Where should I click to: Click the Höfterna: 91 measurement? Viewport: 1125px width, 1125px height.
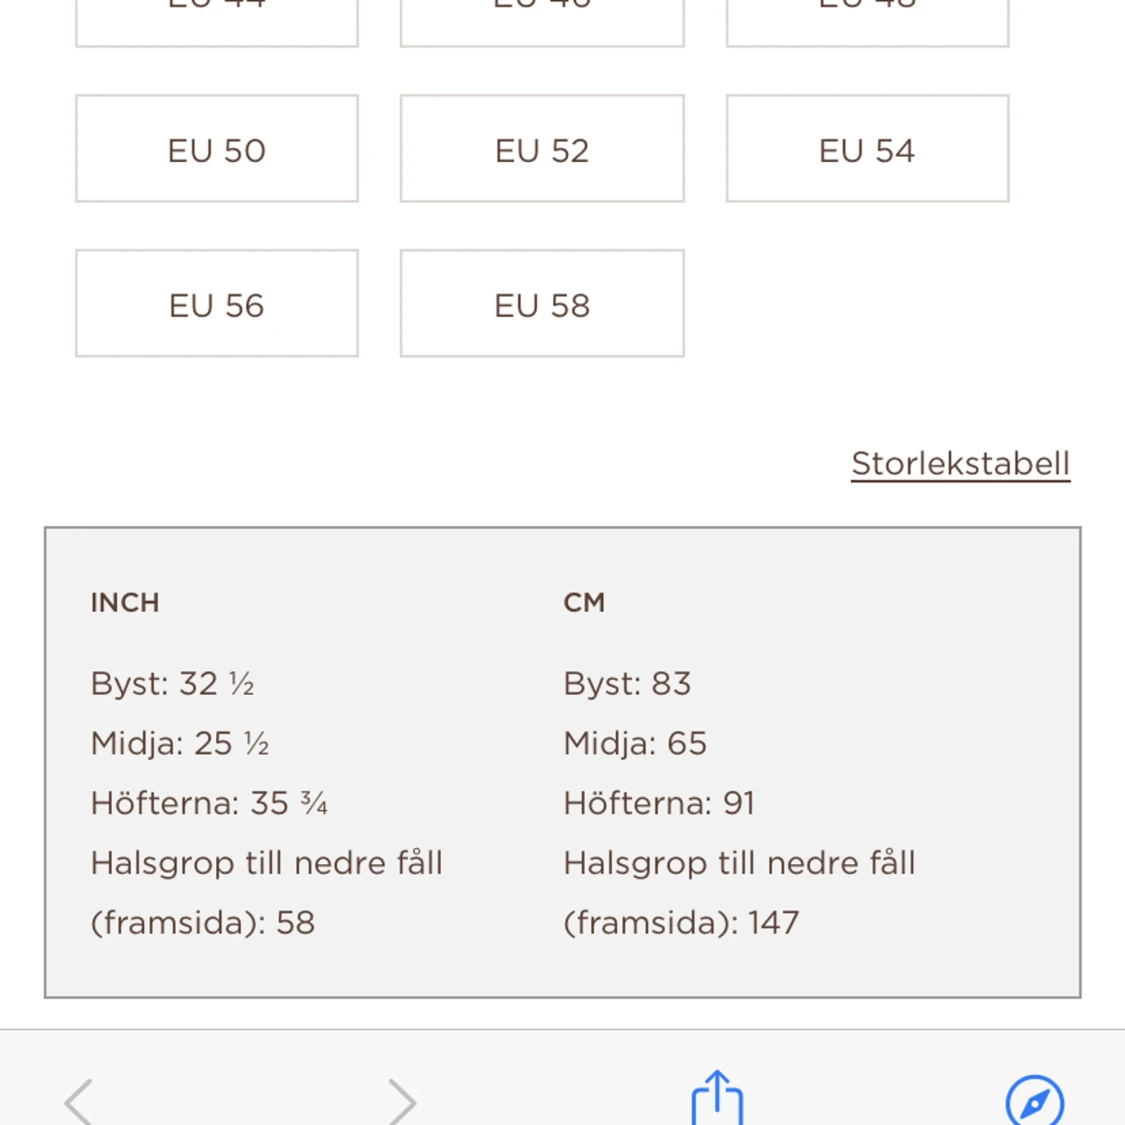coord(659,803)
